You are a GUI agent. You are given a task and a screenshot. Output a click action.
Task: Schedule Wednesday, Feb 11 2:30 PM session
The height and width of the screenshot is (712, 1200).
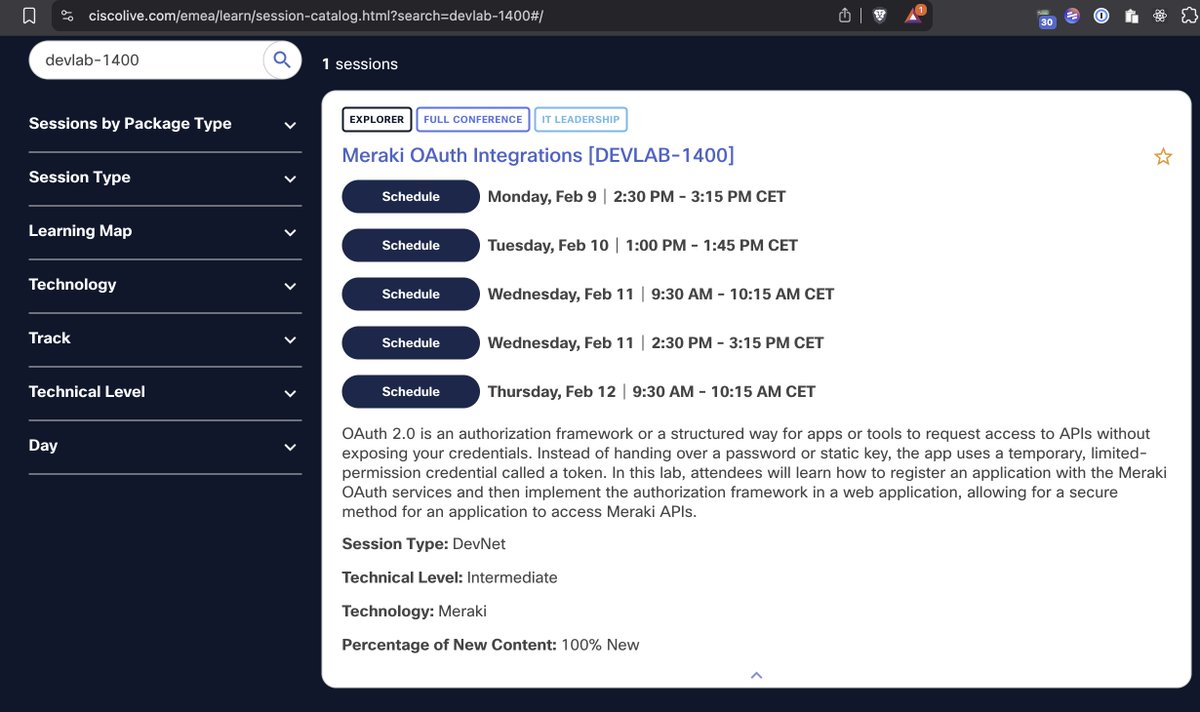[411, 343]
